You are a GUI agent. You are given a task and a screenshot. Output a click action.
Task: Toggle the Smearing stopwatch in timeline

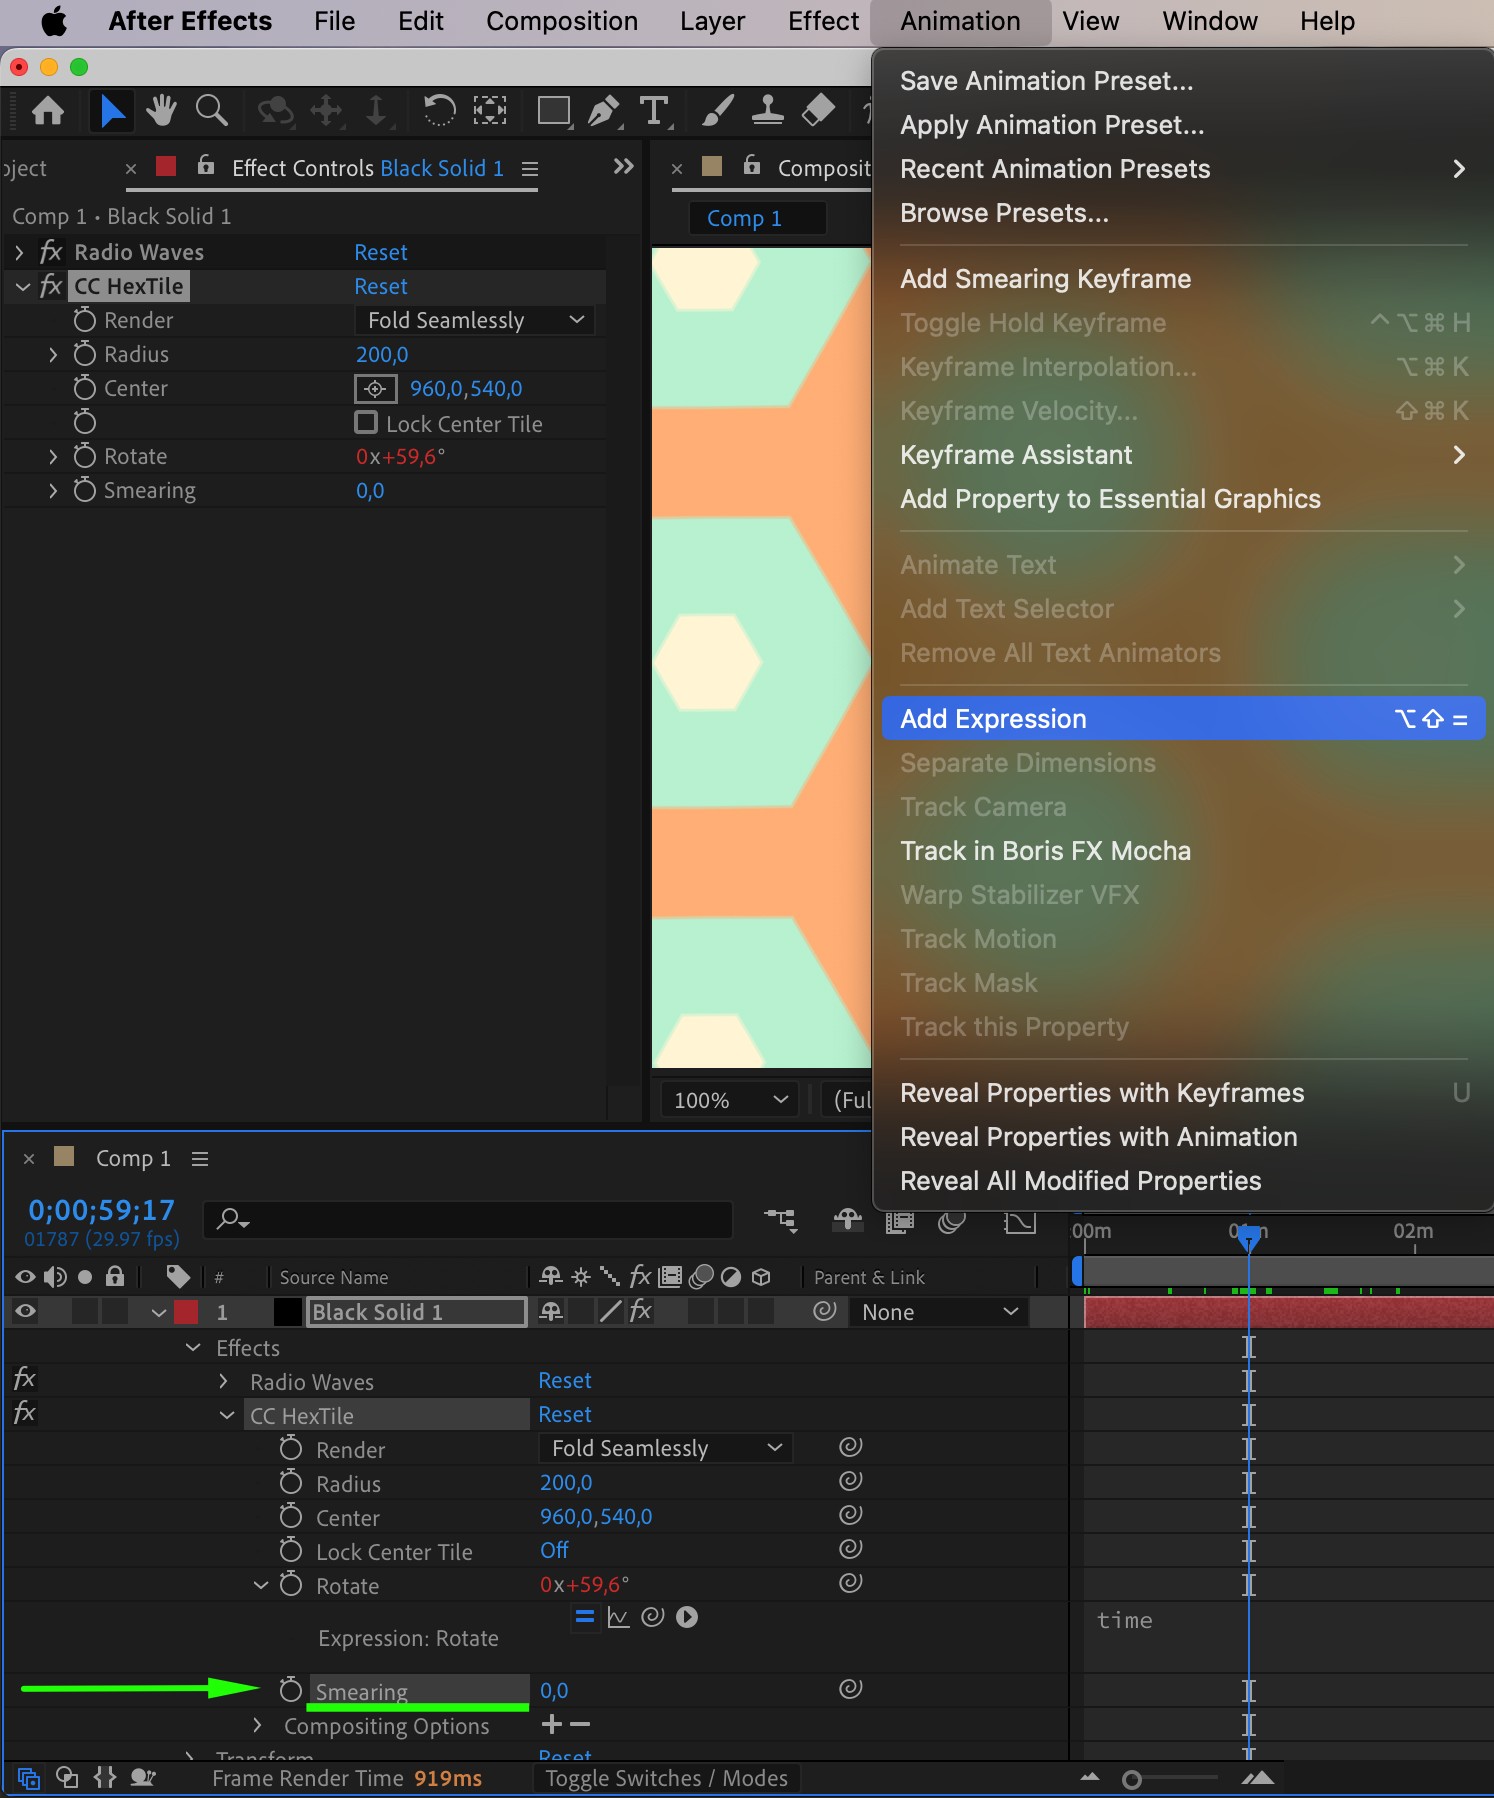point(290,1690)
